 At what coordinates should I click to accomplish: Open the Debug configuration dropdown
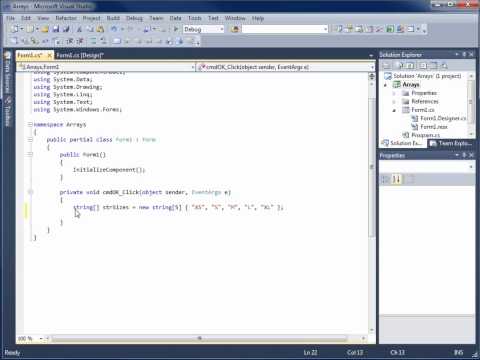(222, 29)
